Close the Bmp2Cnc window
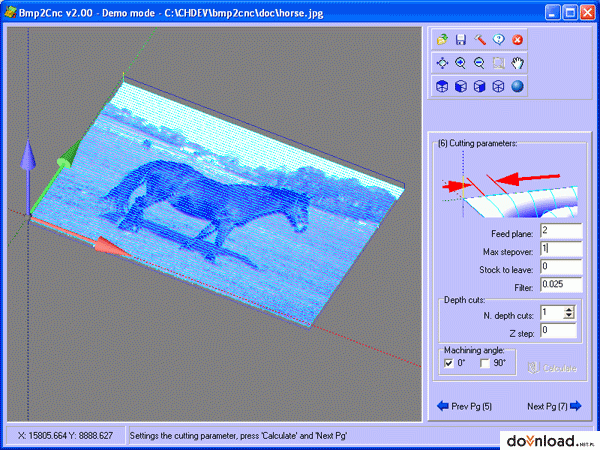 [588, 13]
